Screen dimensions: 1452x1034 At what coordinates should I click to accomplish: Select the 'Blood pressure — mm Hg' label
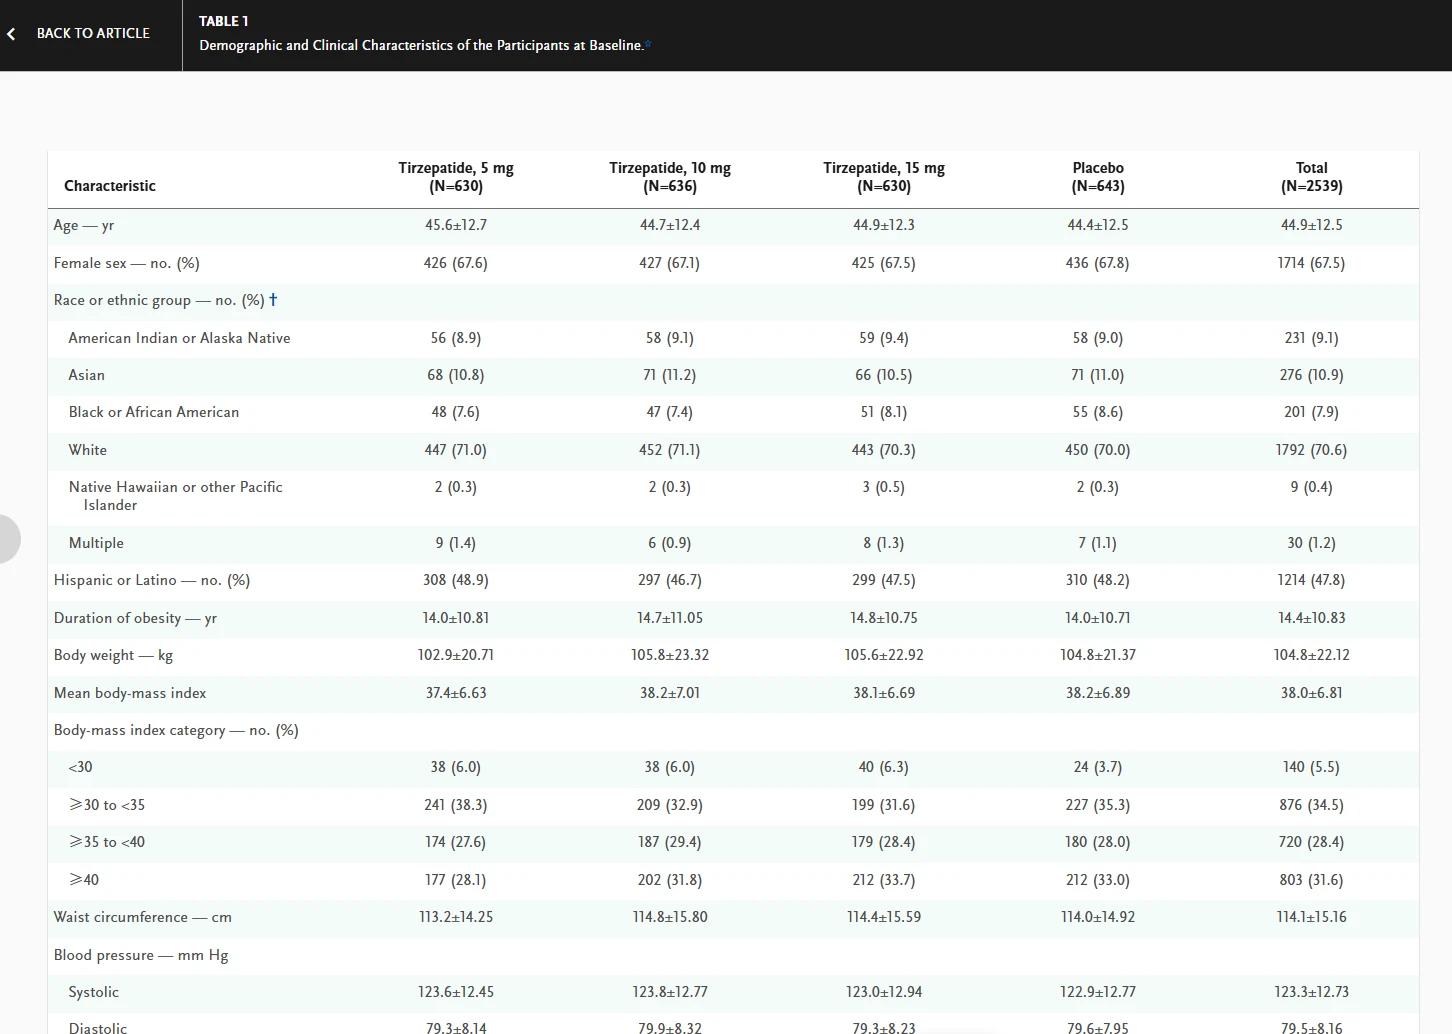(141, 955)
